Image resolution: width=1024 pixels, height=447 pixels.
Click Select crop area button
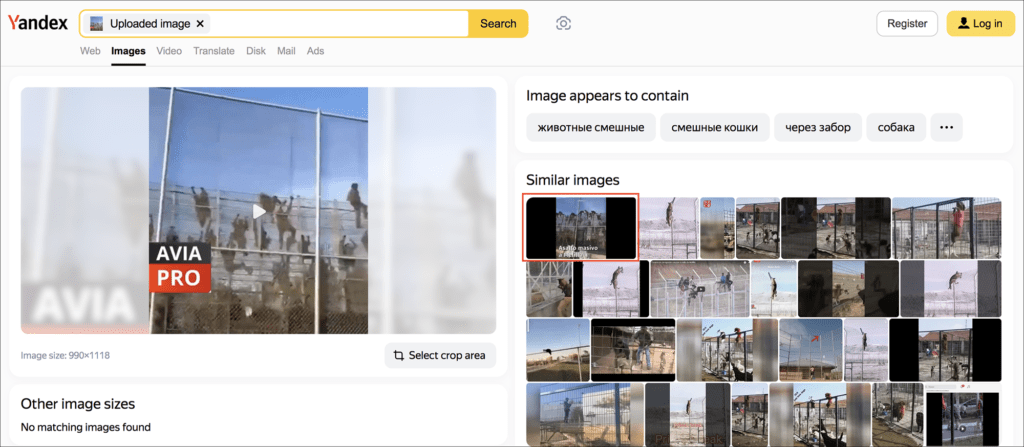pos(440,355)
